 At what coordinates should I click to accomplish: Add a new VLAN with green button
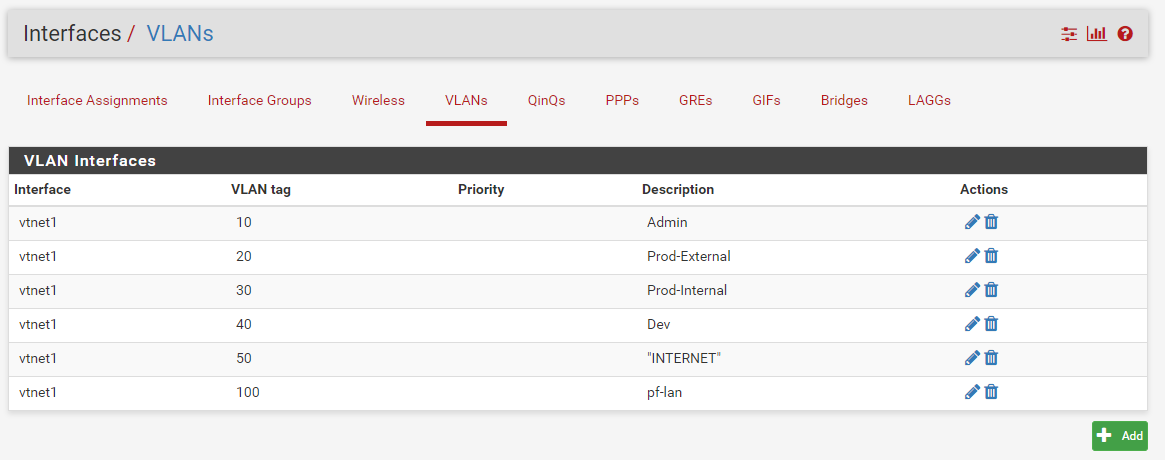click(x=1120, y=436)
